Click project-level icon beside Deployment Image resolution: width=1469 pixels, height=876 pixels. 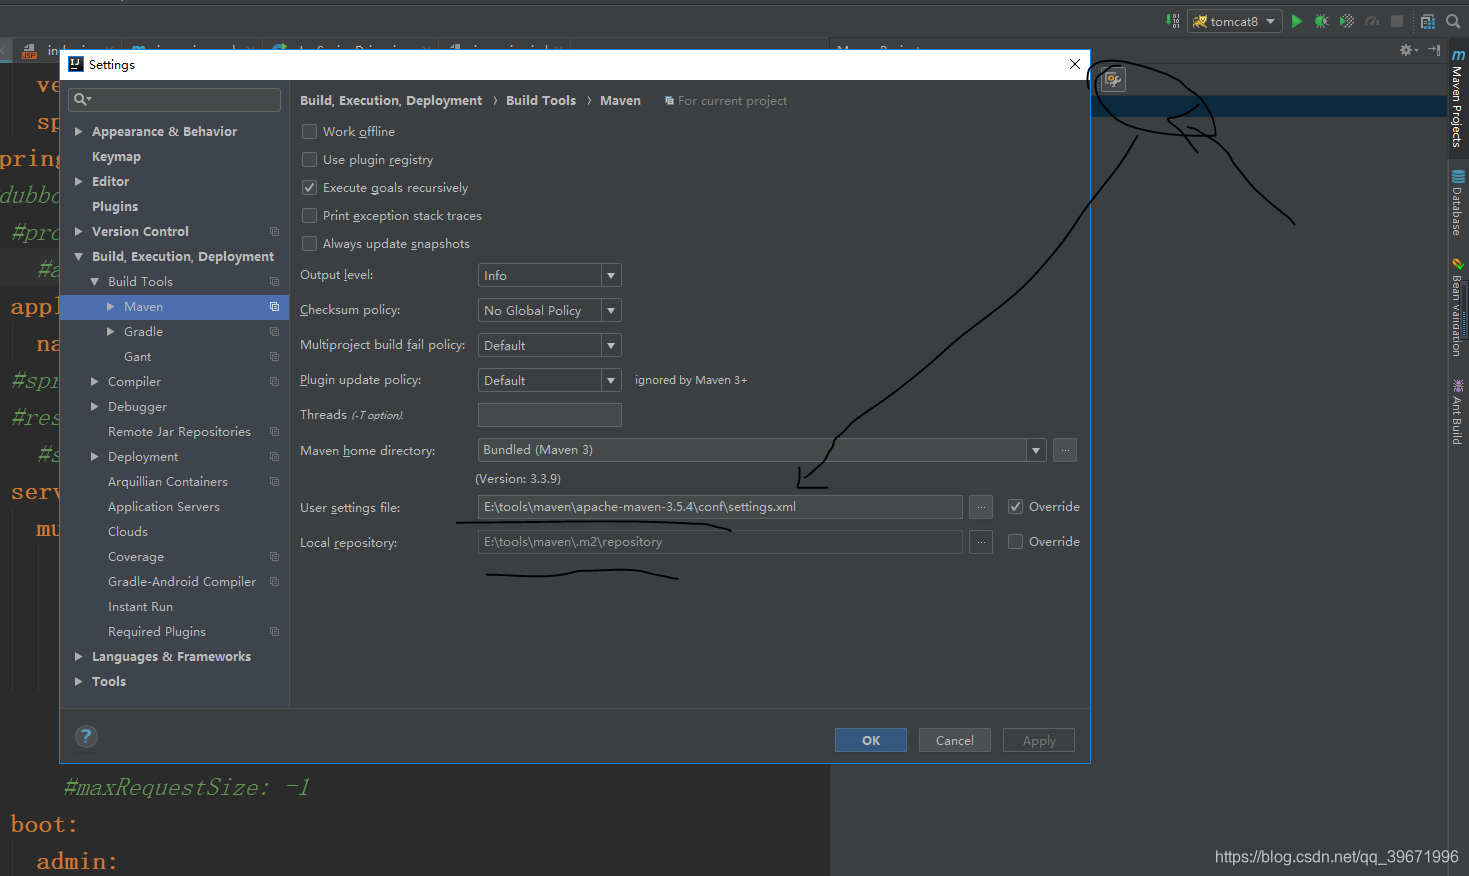[x=274, y=457]
